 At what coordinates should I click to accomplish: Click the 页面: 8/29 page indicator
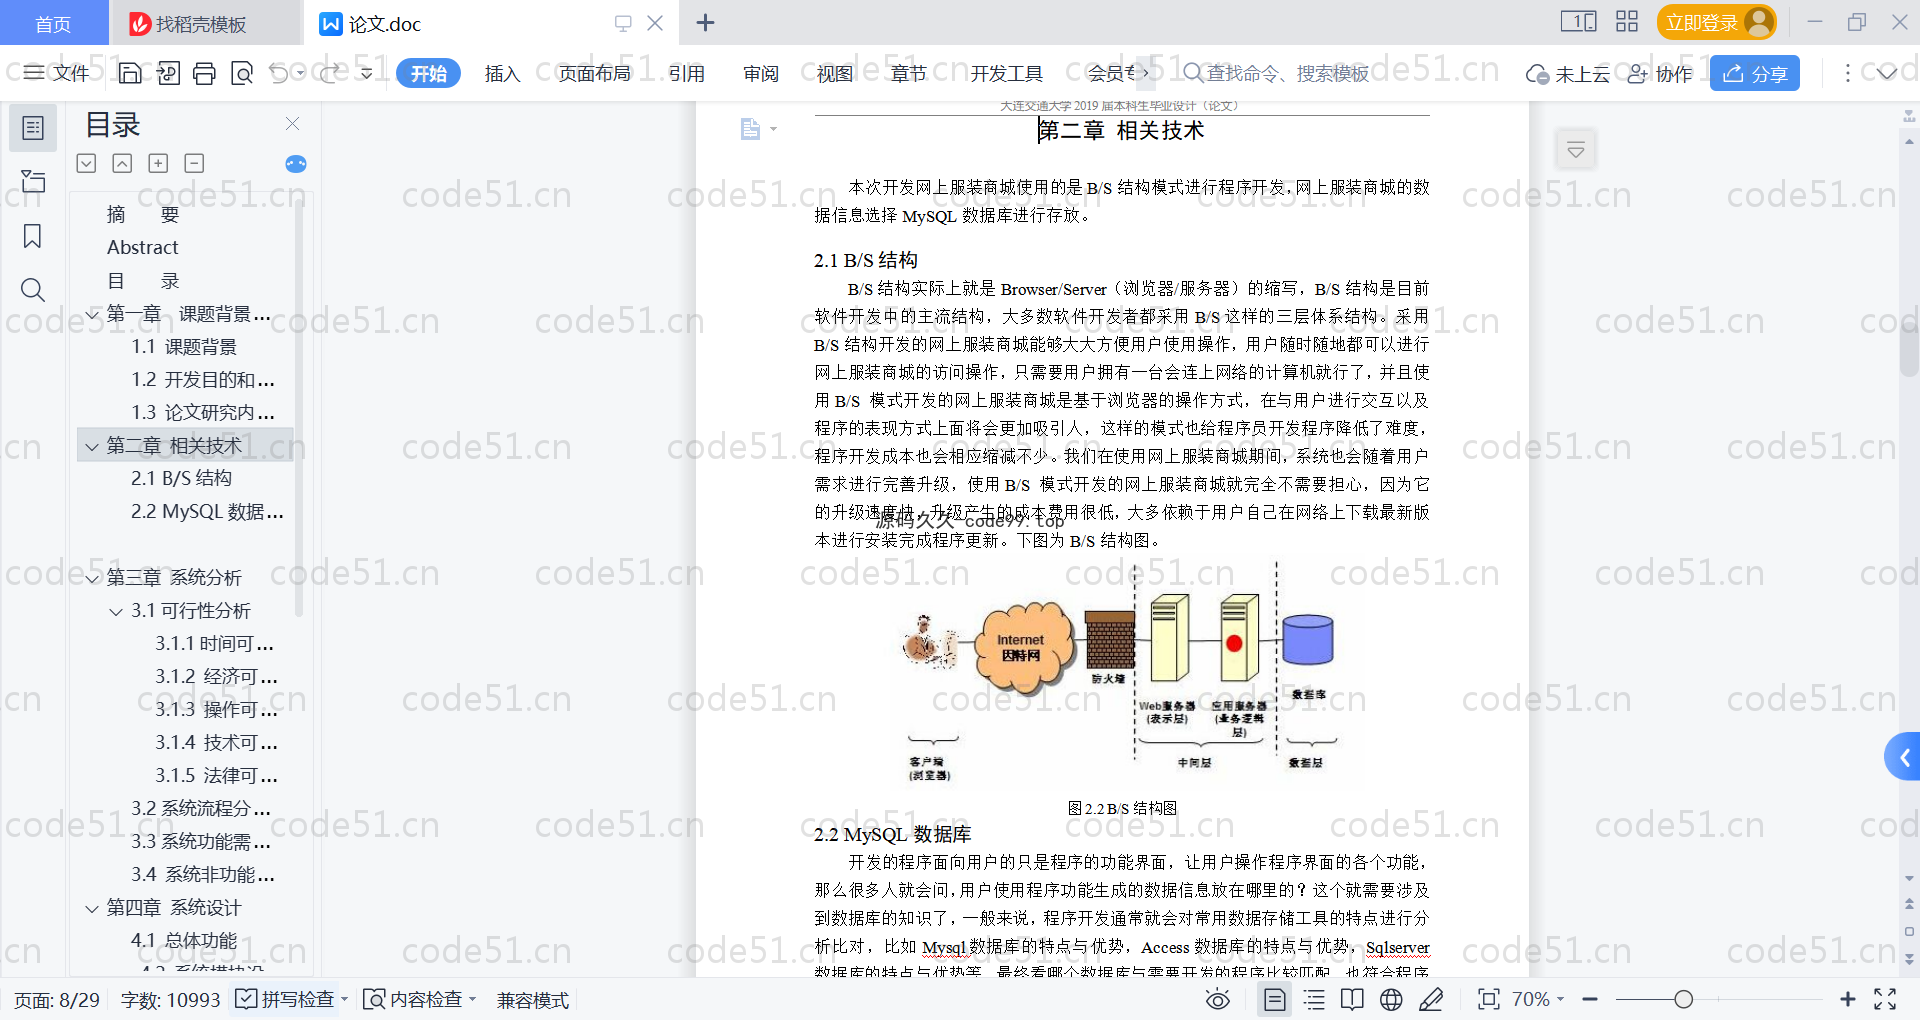(57, 1000)
